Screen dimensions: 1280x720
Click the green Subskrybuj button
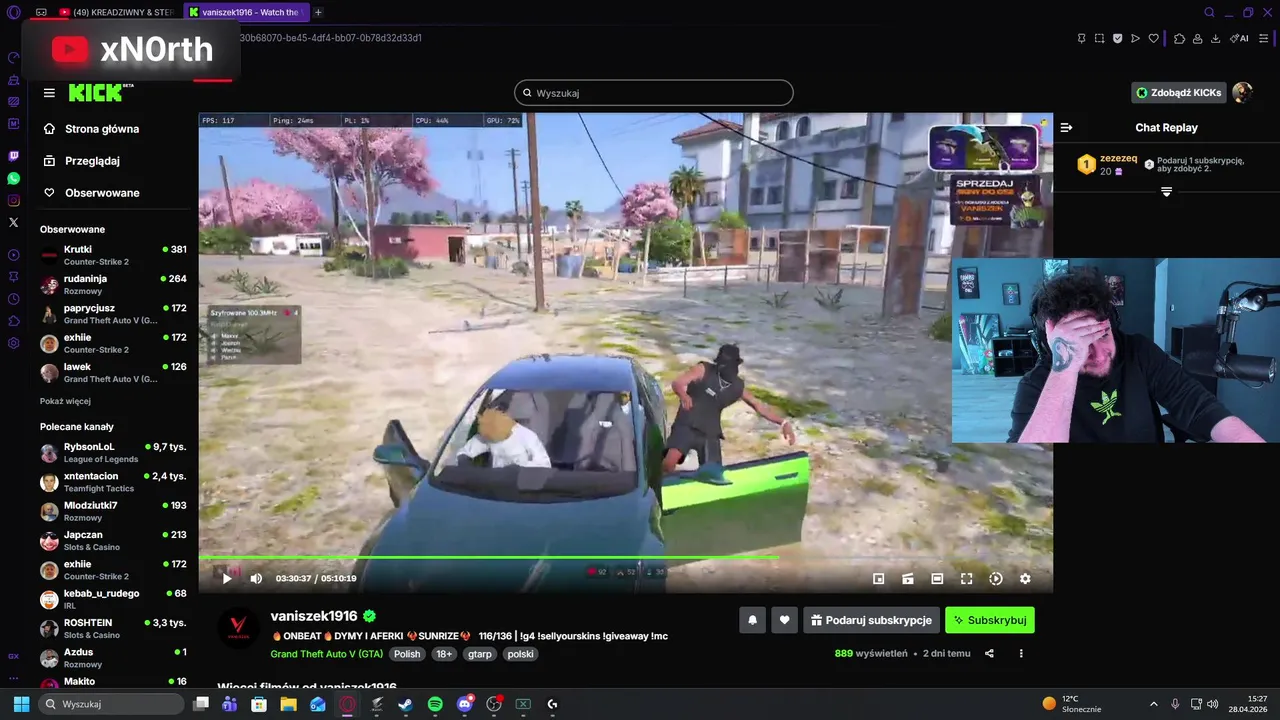[990, 620]
